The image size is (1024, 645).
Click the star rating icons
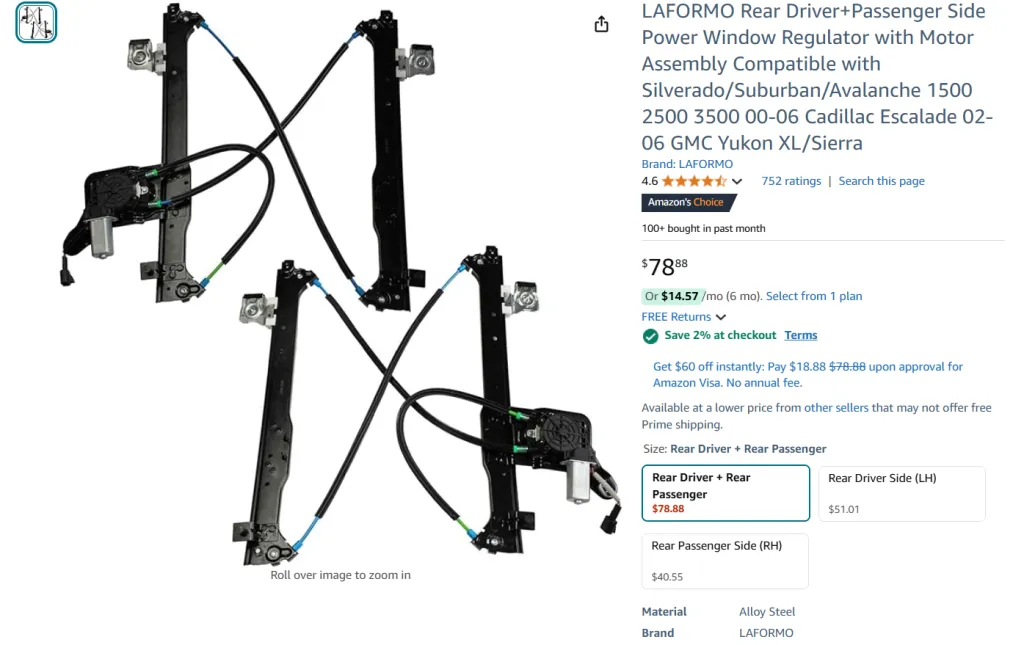(694, 181)
